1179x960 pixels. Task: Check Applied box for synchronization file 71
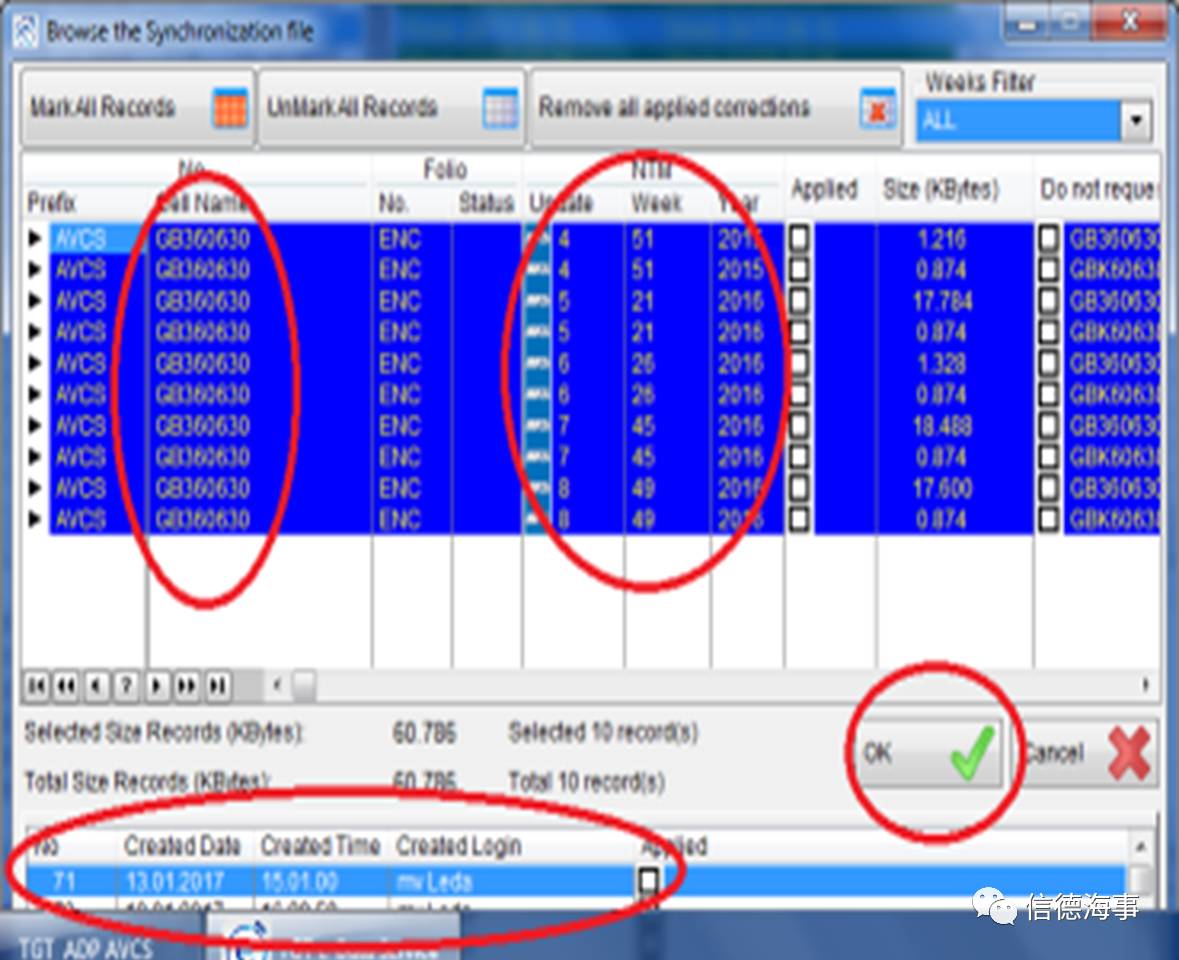pyautogui.click(x=650, y=881)
